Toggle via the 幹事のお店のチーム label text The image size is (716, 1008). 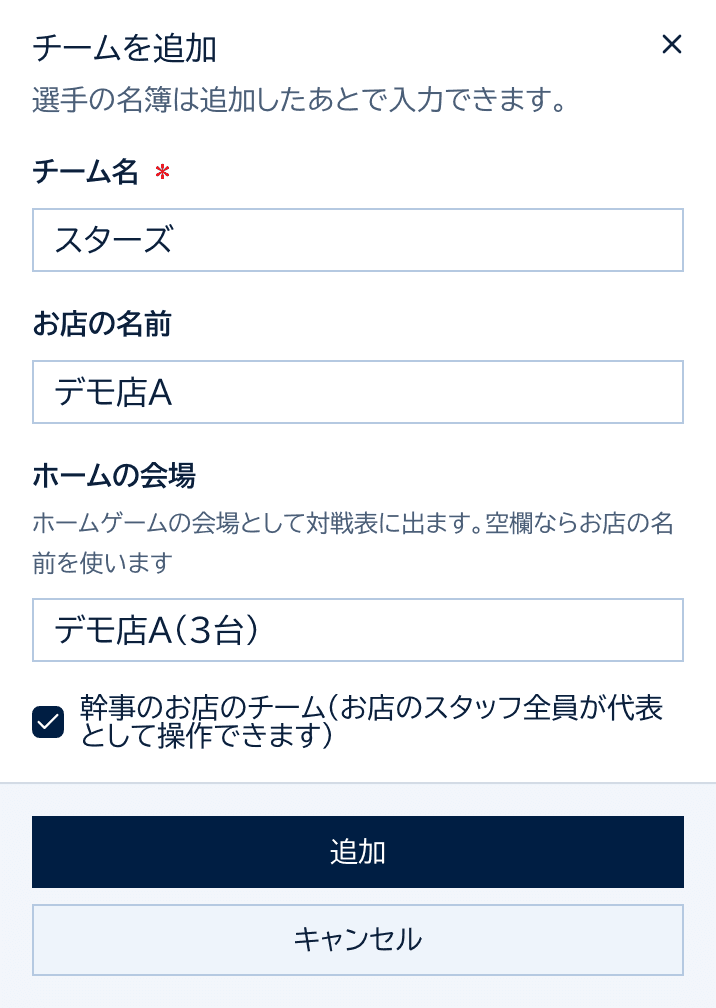(x=371, y=721)
